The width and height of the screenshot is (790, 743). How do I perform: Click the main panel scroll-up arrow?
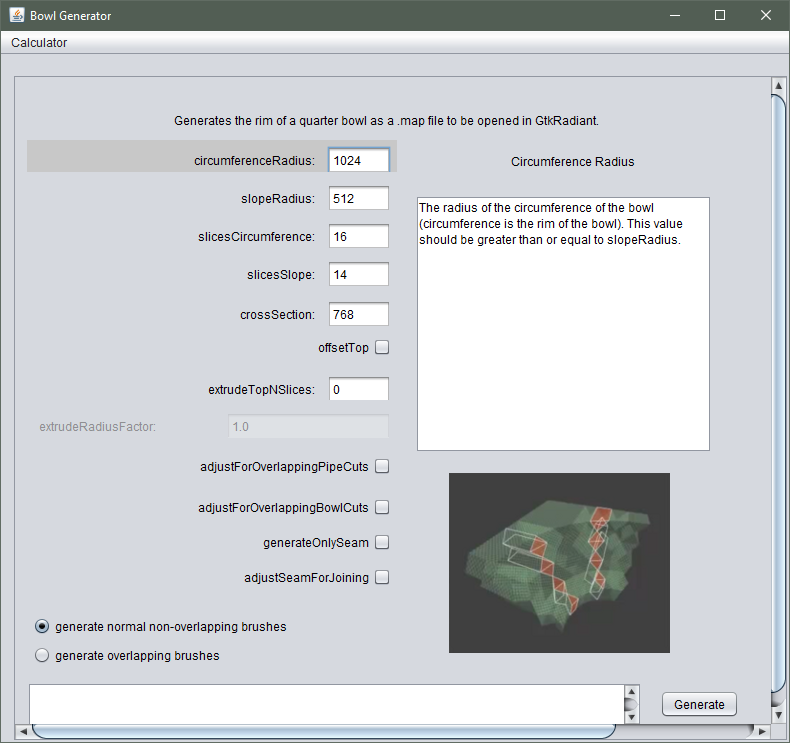(778, 86)
